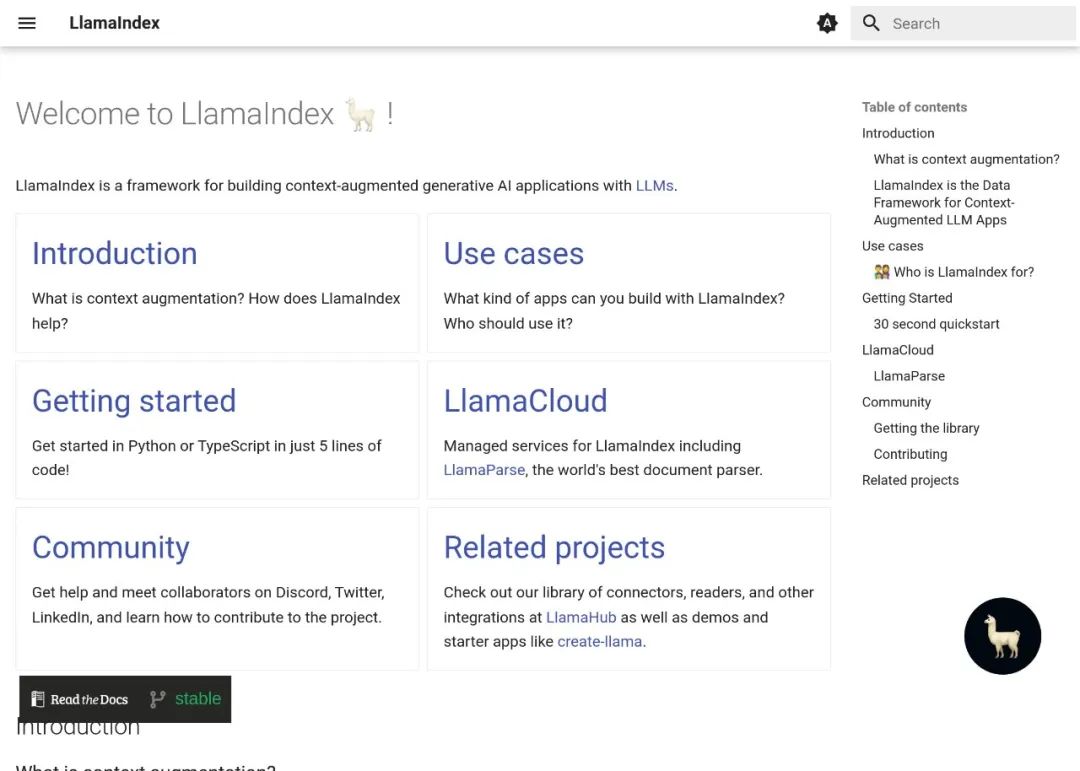Viewport: 1080px width, 771px height.
Task: Jump to Introduction in table of contents
Action: point(897,133)
